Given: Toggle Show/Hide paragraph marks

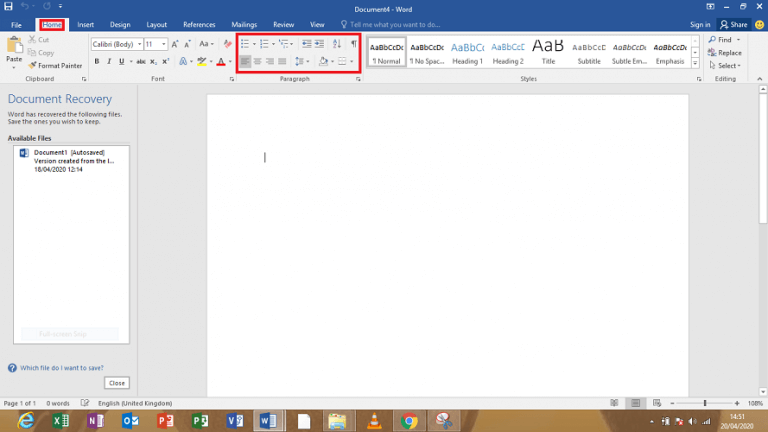Looking at the screenshot, I should pos(354,44).
